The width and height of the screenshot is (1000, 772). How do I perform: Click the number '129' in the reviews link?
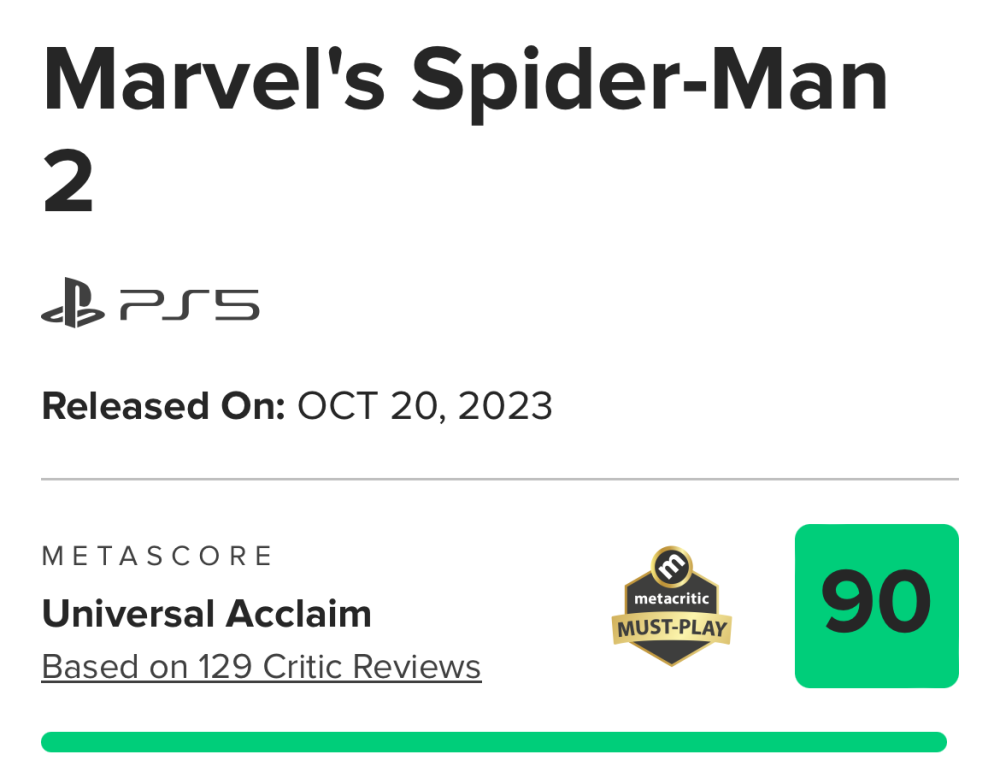(x=222, y=666)
